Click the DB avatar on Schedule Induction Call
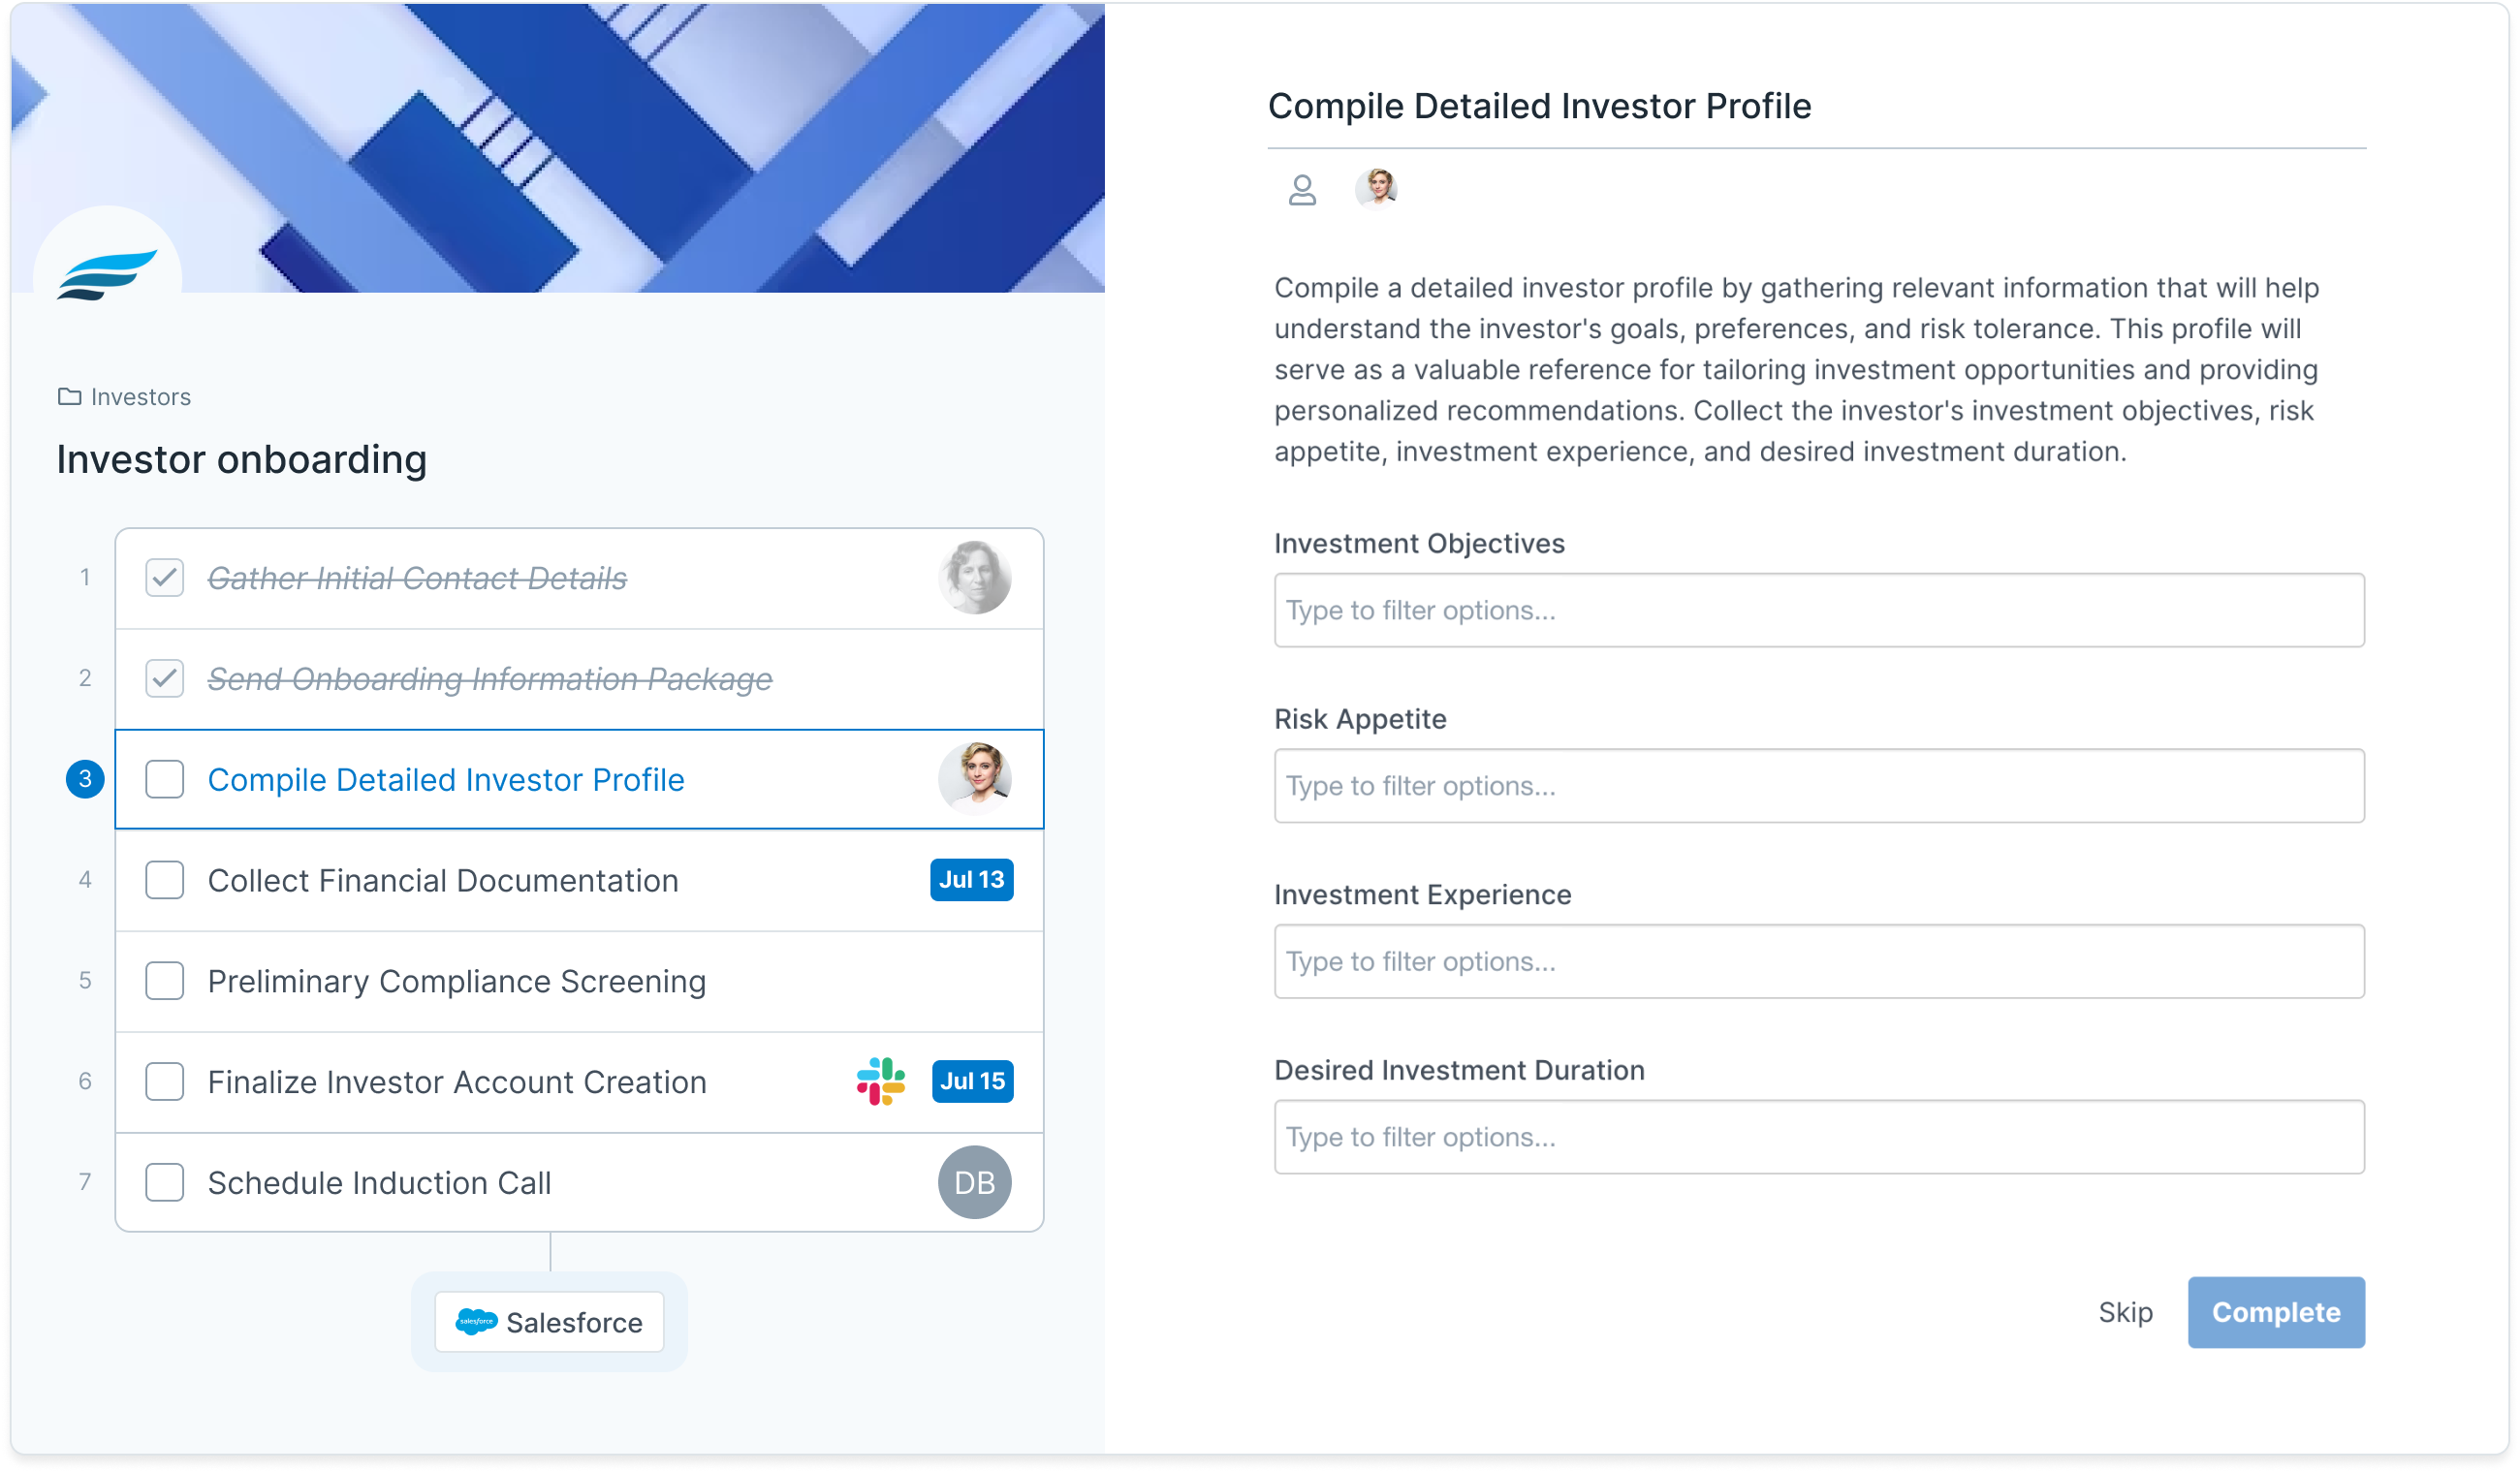2520x1473 pixels. [974, 1182]
